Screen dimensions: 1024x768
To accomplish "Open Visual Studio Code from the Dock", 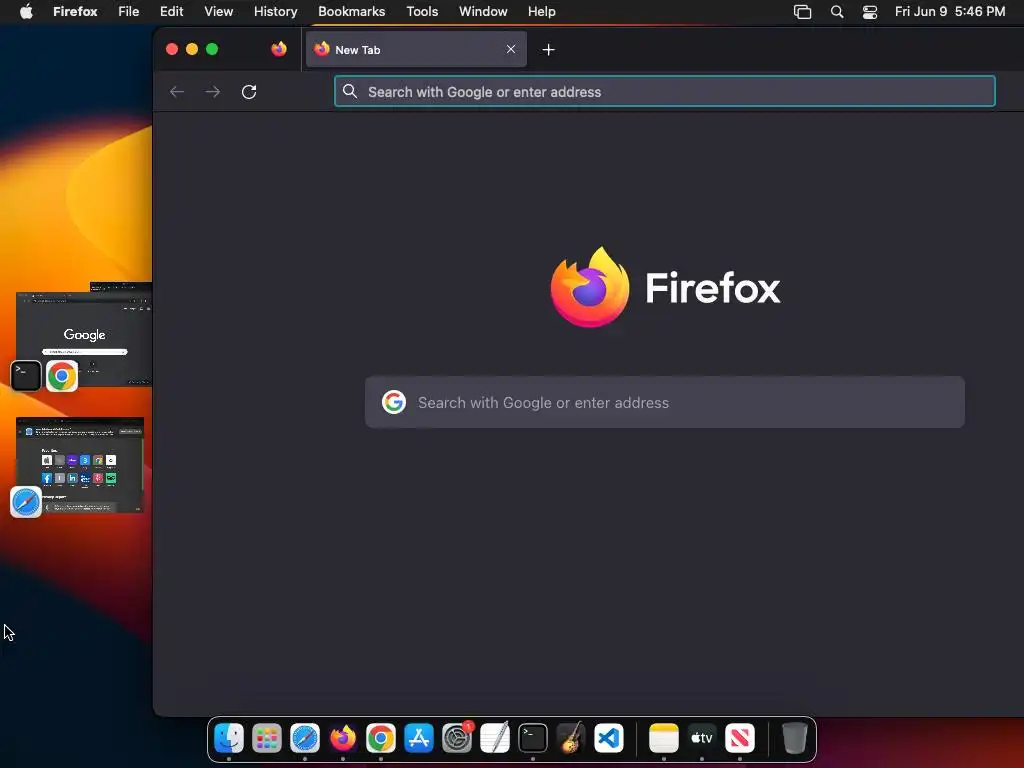I will (609, 739).
